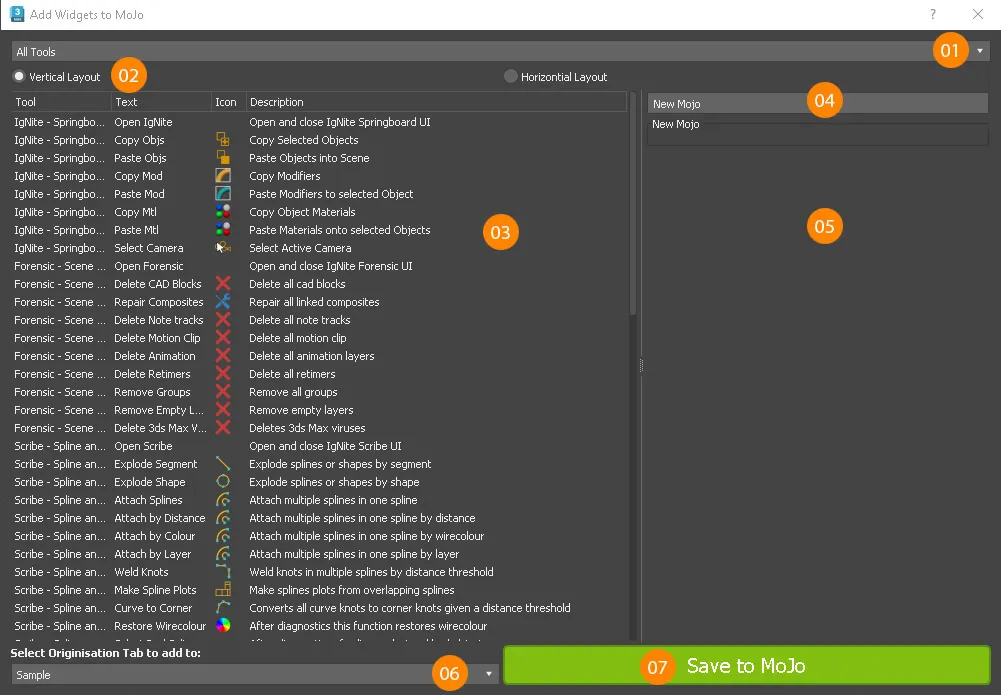Click the Copy Mtl colored spheres icon

pyautogui.click(x=223, y=211)
